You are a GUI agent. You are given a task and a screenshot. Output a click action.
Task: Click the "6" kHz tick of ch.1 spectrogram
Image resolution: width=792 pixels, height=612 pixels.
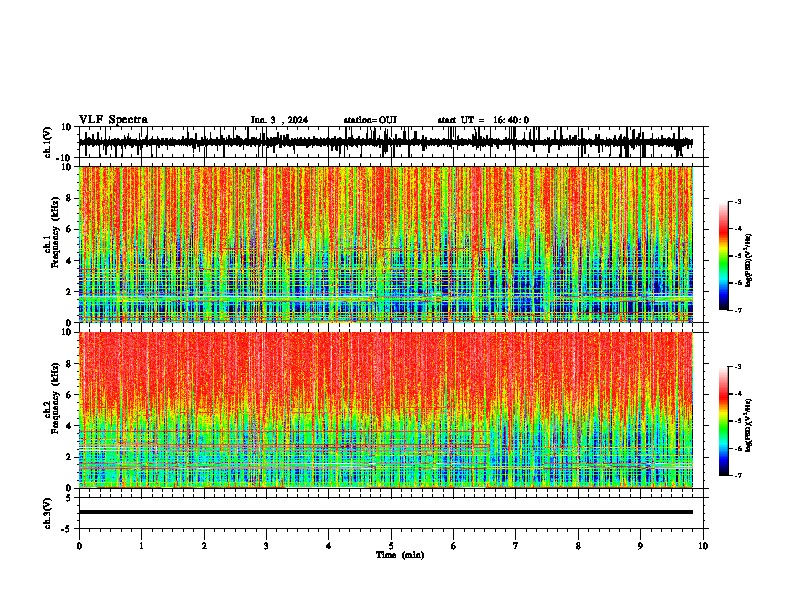click(69, 229)
